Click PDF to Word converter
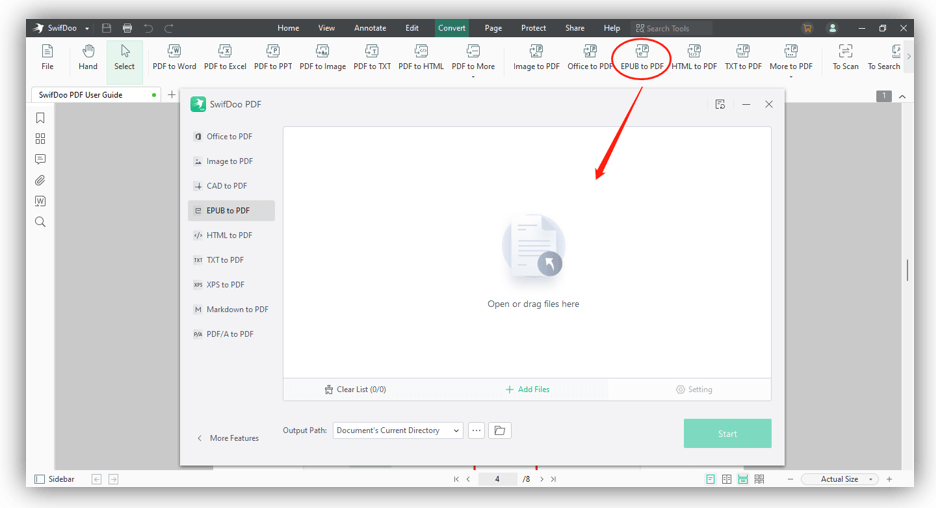Image resolution: width=936 pixels, height=508 pixels. 174,57
